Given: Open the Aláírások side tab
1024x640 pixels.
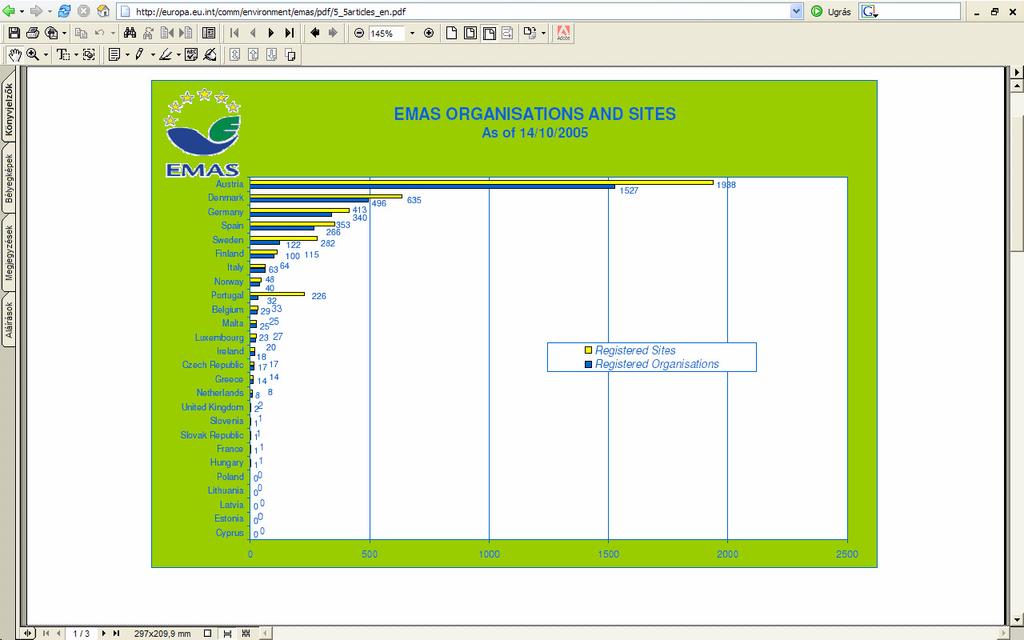Looking at the screenshot, I should point(8,320).
